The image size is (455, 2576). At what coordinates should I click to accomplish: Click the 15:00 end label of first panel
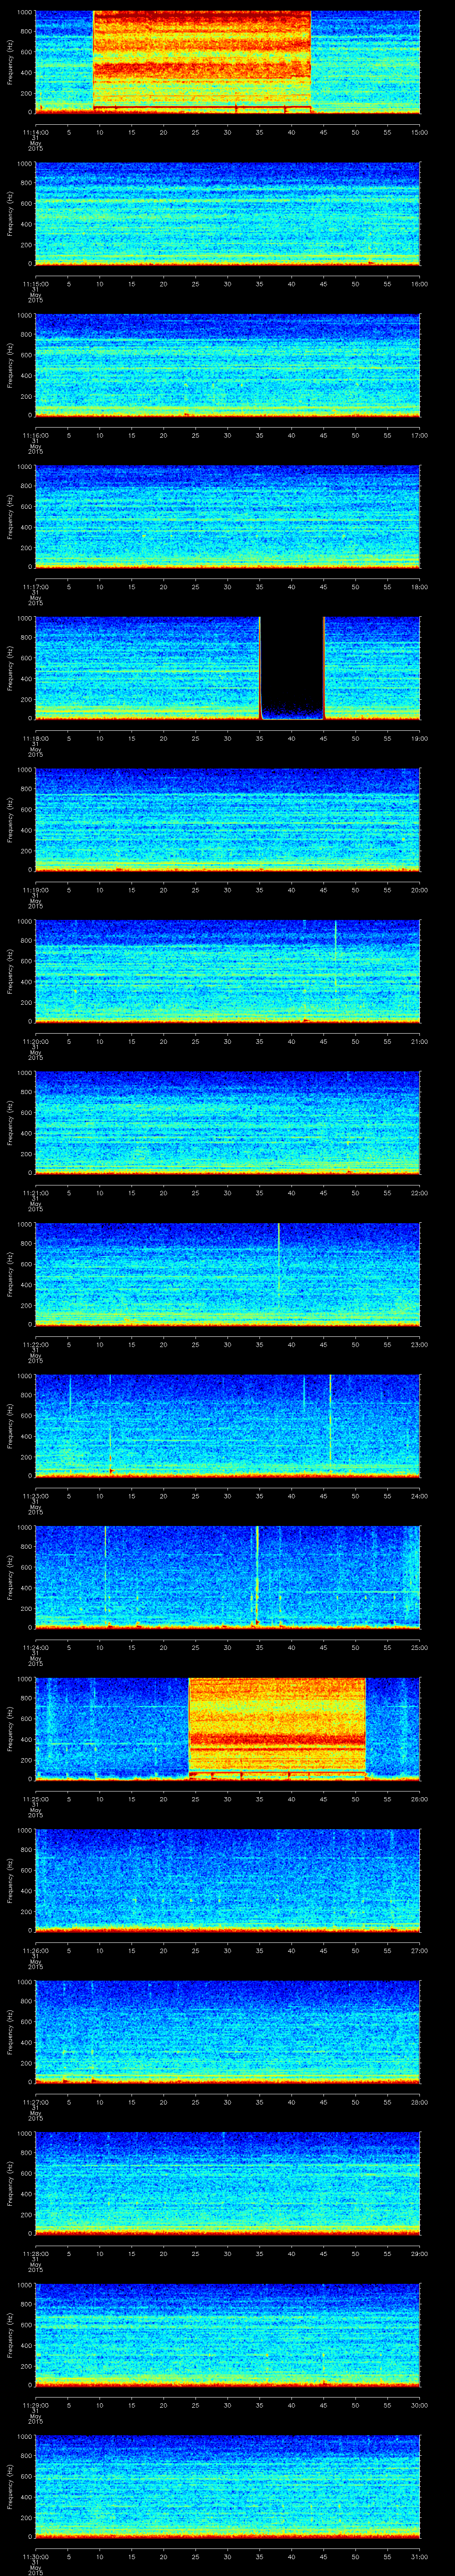(420, 131)
